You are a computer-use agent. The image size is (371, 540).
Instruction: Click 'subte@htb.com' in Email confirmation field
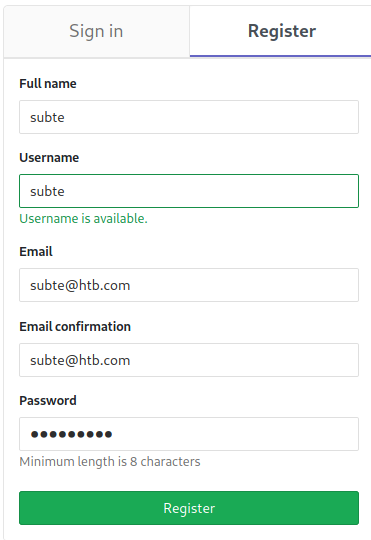pyautogui.click(x=80, y=361)
